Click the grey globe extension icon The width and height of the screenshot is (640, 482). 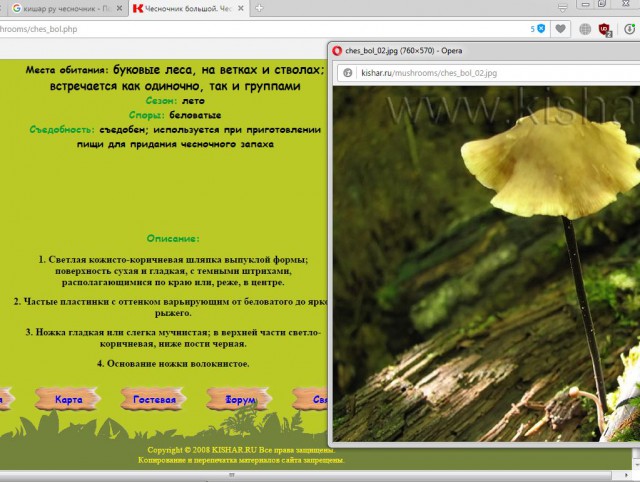585,29
